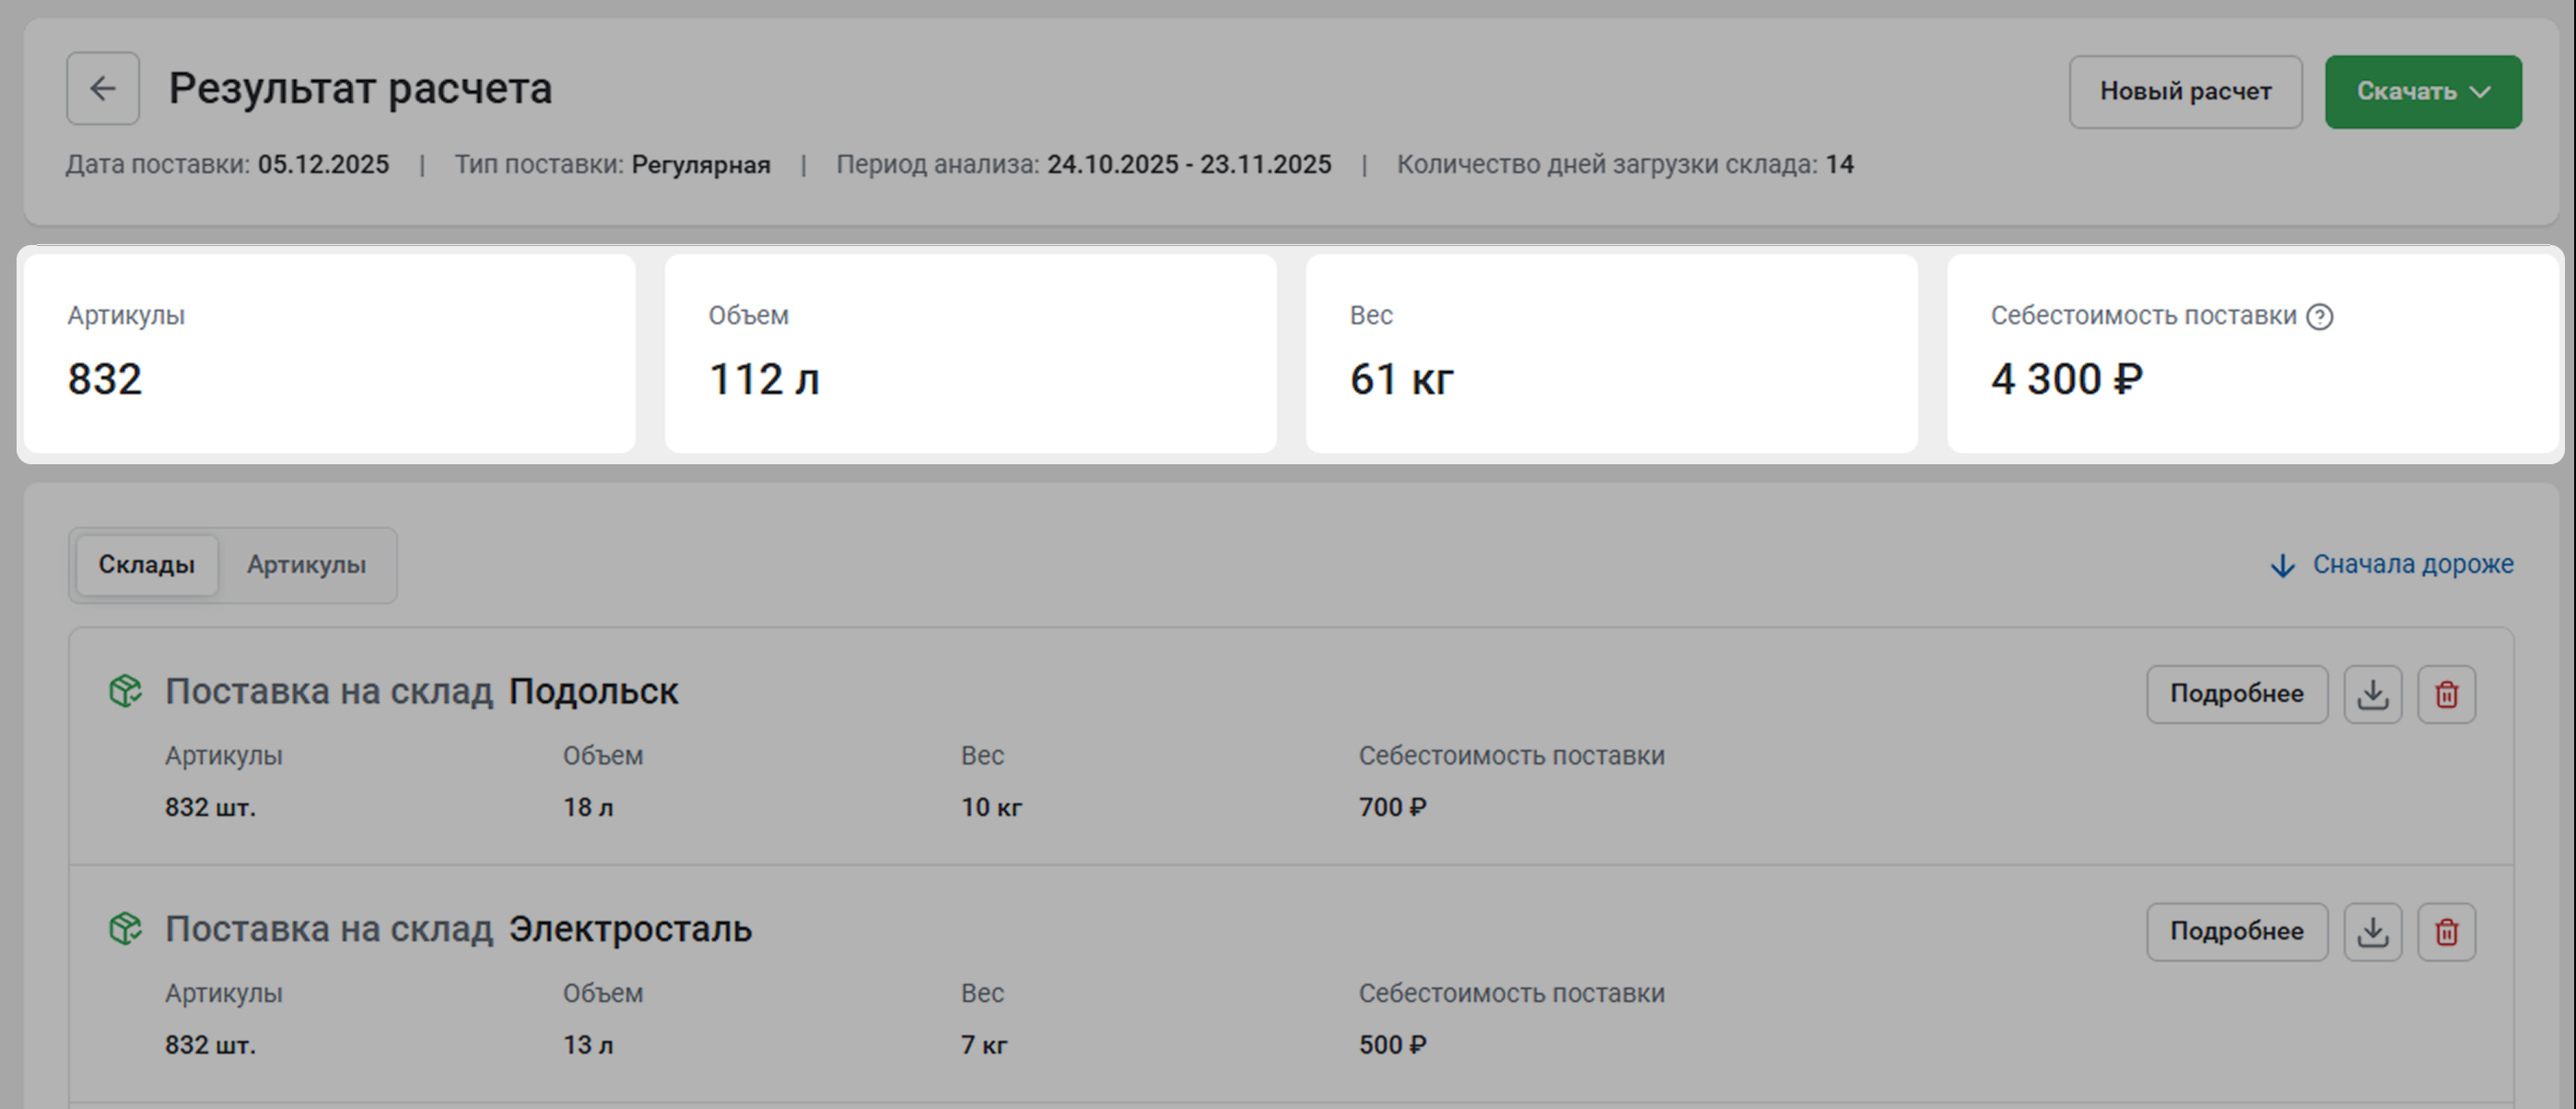Download the Подольск warehouse supply
This screenshot has width=2576, height=1109.
pyautogui.click(x=2372, y=694)
